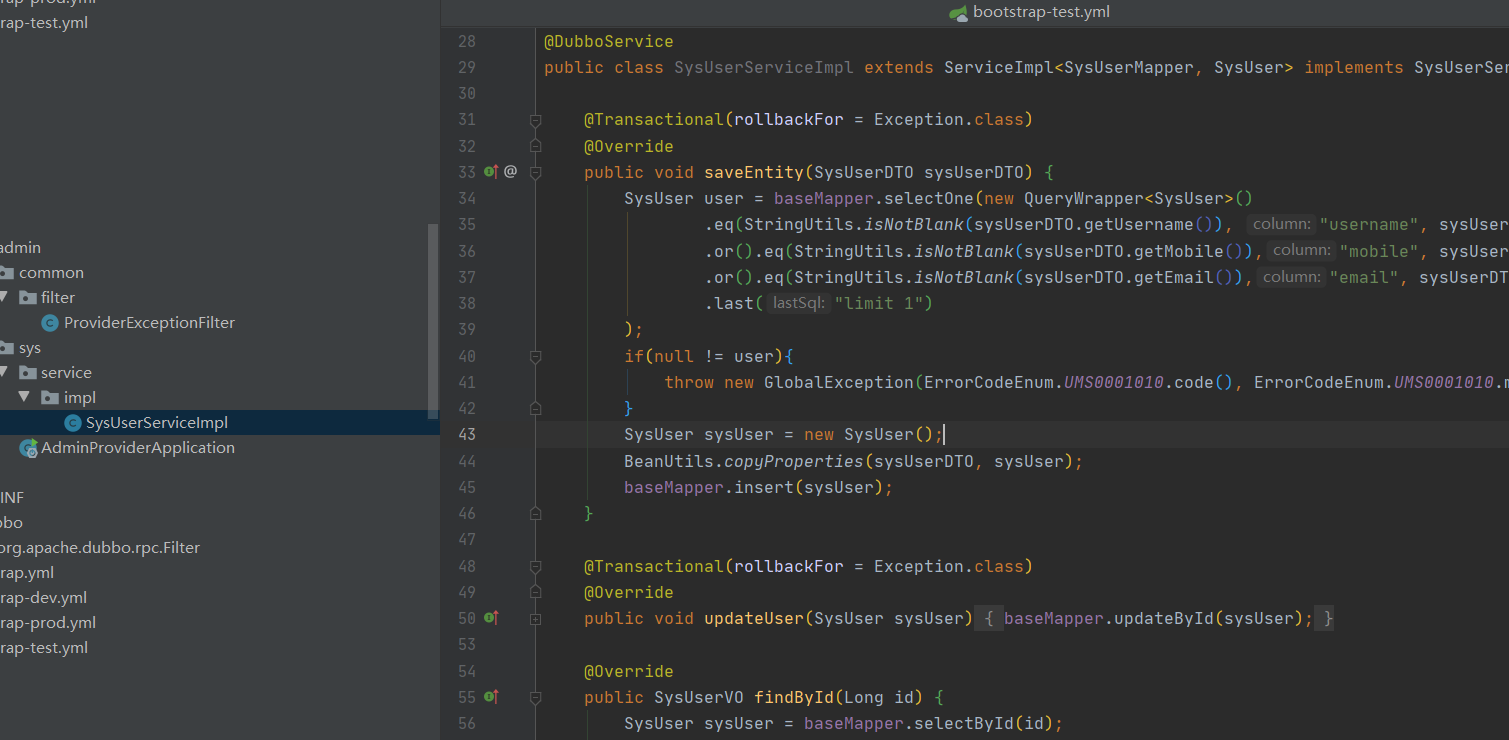
Task: Fold annotations at line 31 gutter marker
Action: (x=535, y=120)
